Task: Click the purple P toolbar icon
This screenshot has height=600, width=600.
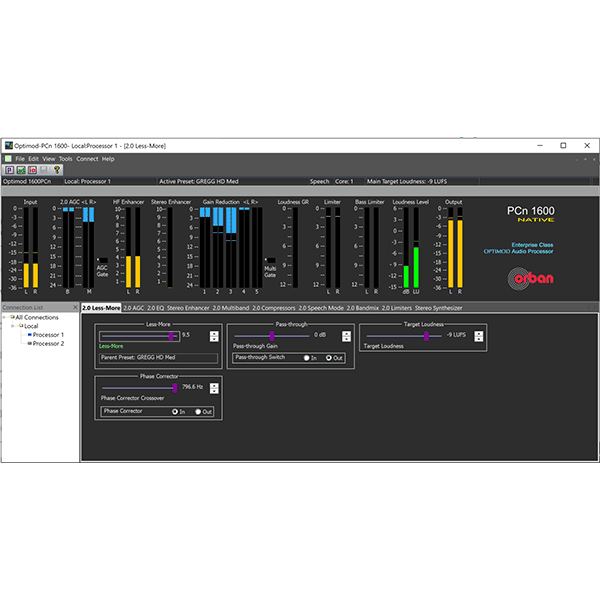Action: click(7, 170)
